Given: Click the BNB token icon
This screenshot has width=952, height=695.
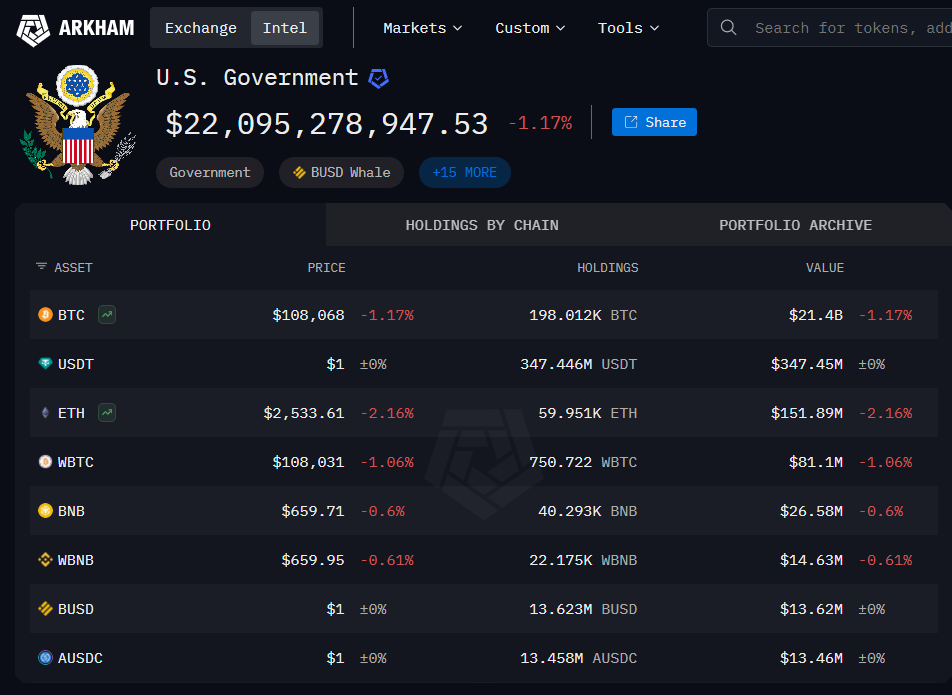Looking at the screenshot, I should [x=46, y=511].
